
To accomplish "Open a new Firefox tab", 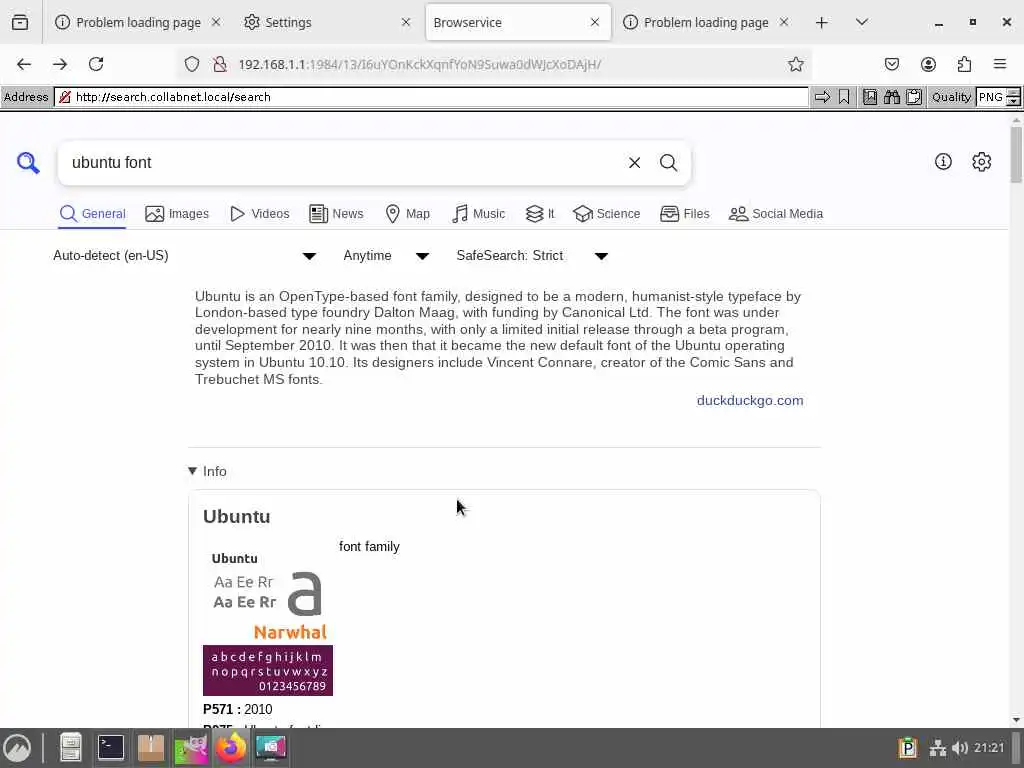I will click(822, 22).
